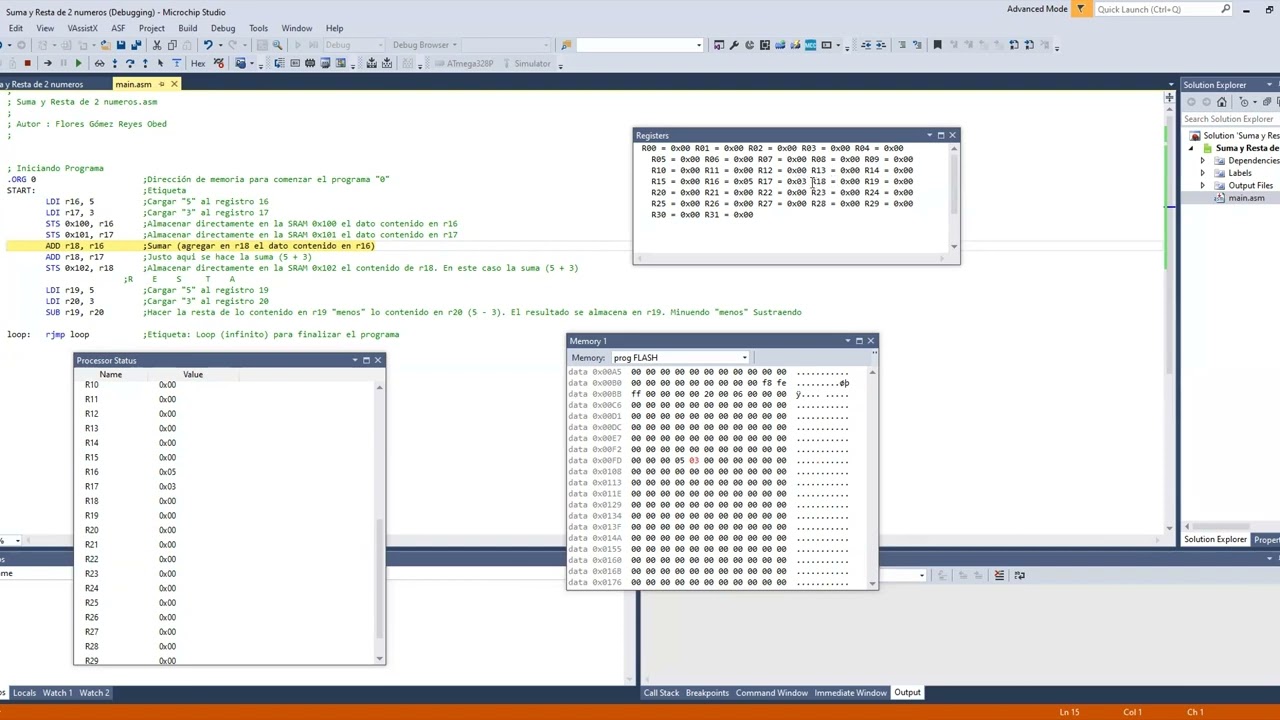Open Registers window options dropdown arrow
Screen dimensions: 1280x720
click(x=929, y=135)
